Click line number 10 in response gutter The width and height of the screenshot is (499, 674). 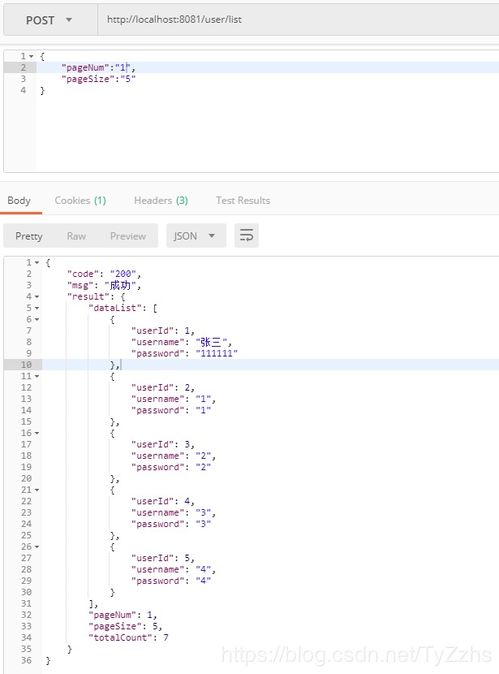[x=26, y=365]
